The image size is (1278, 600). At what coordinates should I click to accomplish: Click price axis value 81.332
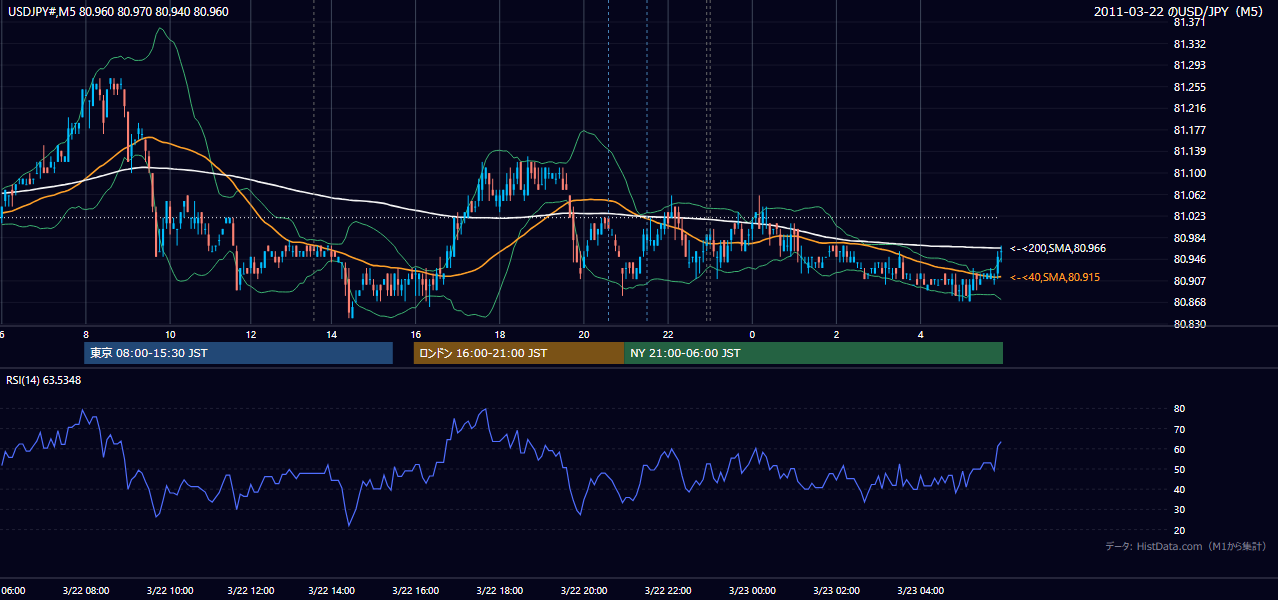coord(1189,44)
